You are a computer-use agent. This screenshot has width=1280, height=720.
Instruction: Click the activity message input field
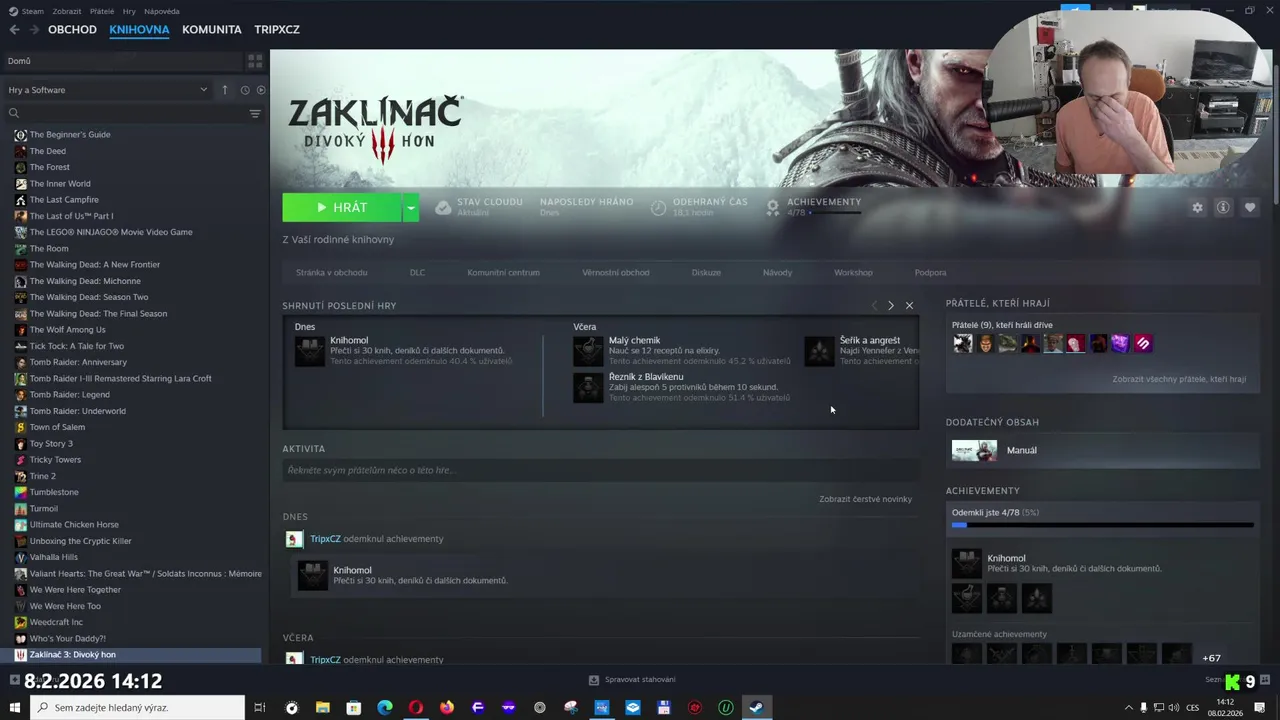click(x=600, y=470)
